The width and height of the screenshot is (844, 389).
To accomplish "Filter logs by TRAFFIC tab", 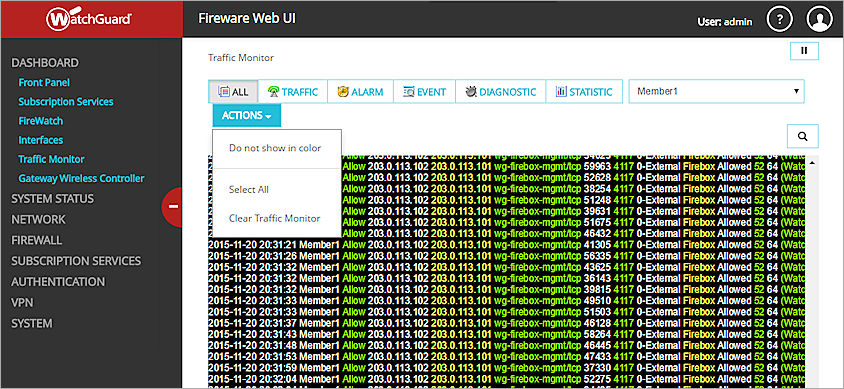I will click(x=293, y=91).
